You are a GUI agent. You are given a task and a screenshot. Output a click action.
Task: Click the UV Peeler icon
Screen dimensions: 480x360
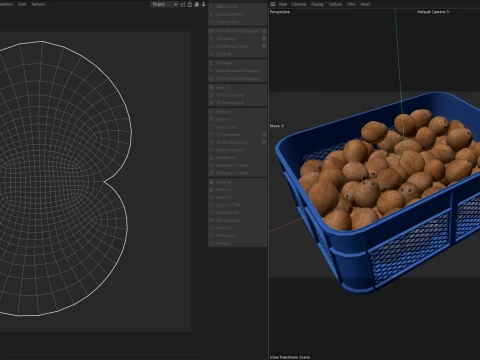(211, 63)
